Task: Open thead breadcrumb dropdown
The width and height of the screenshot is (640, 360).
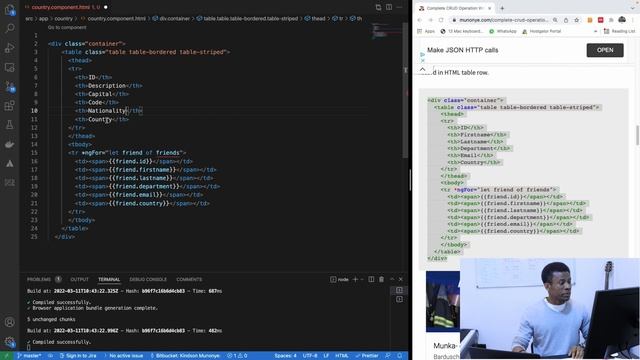Action: click(x=315, y=18)
